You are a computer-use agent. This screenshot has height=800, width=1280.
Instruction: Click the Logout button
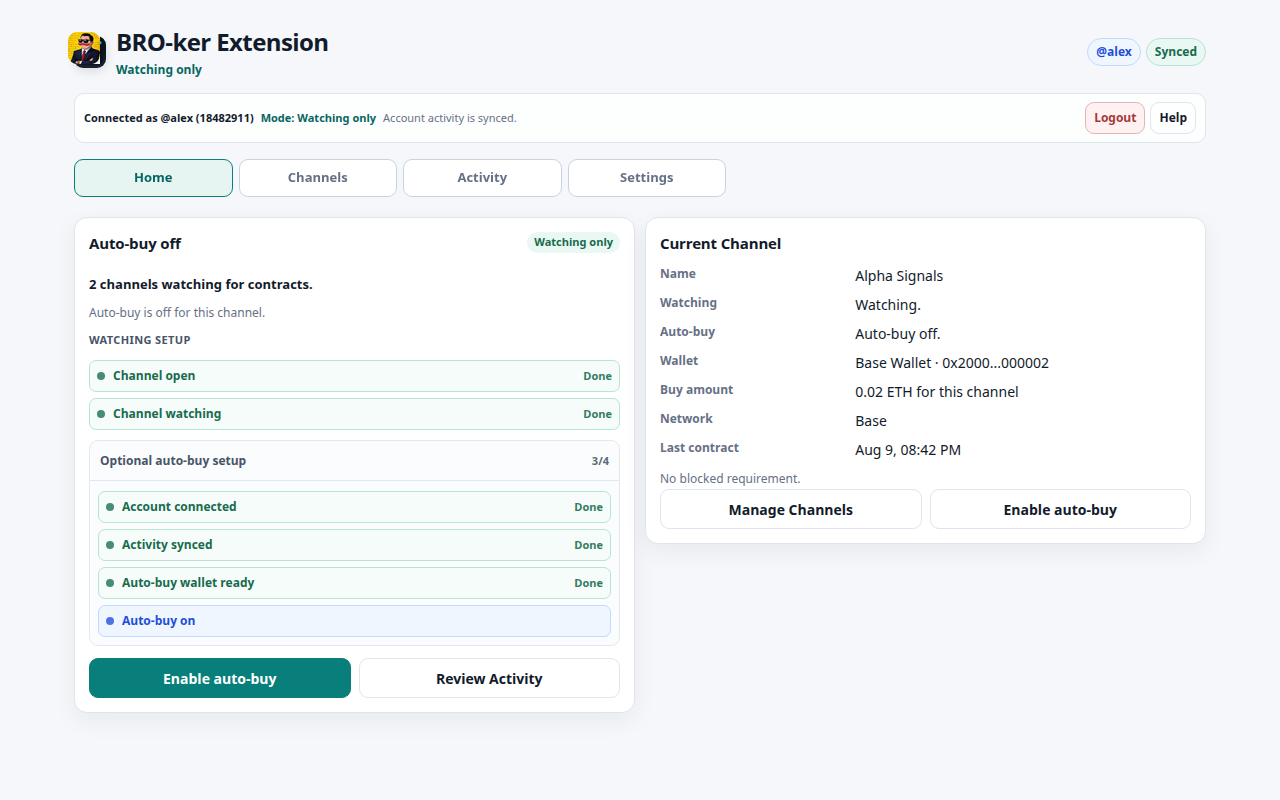coord(1115,118)
